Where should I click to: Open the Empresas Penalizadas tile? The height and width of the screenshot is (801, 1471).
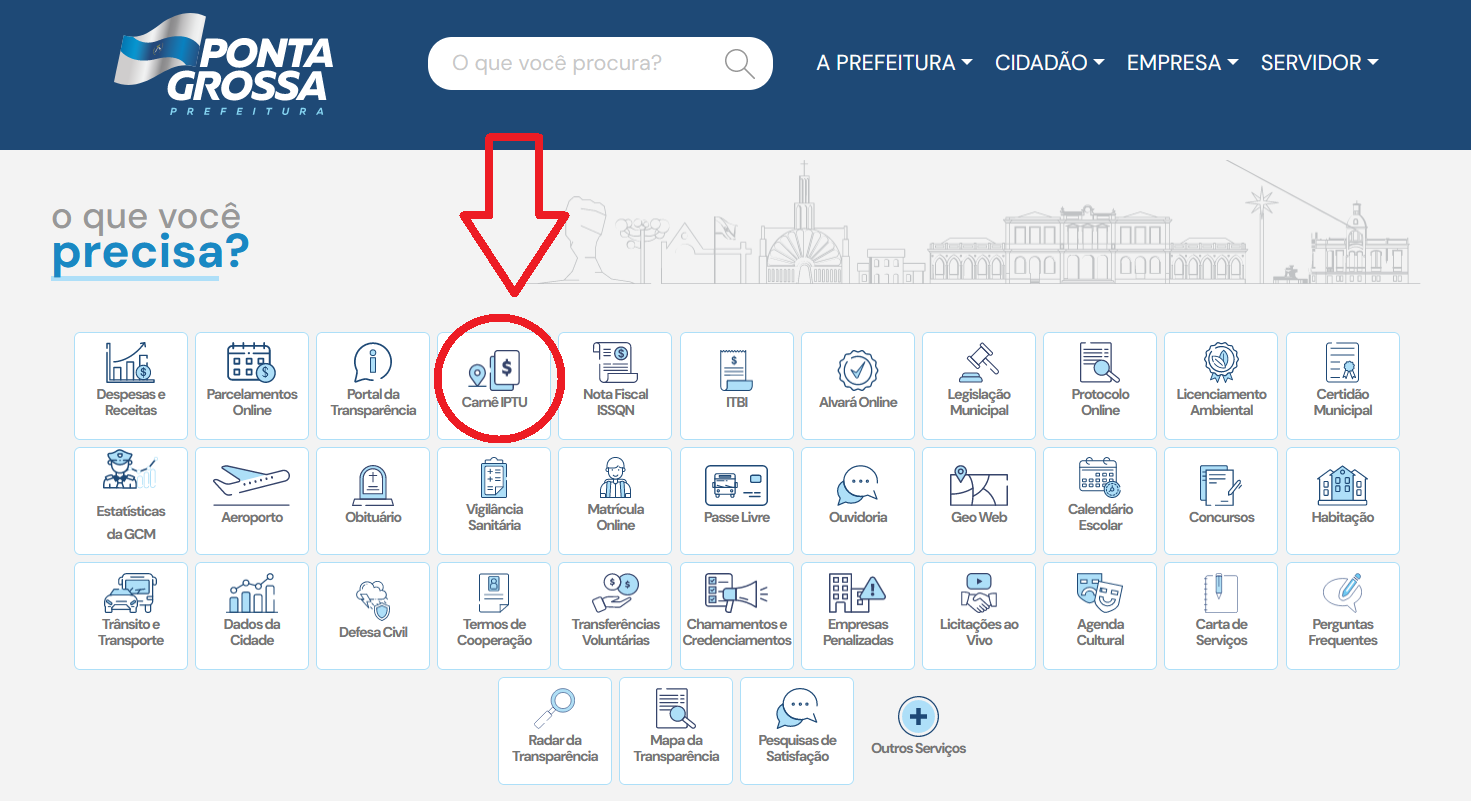coord(858,616)
